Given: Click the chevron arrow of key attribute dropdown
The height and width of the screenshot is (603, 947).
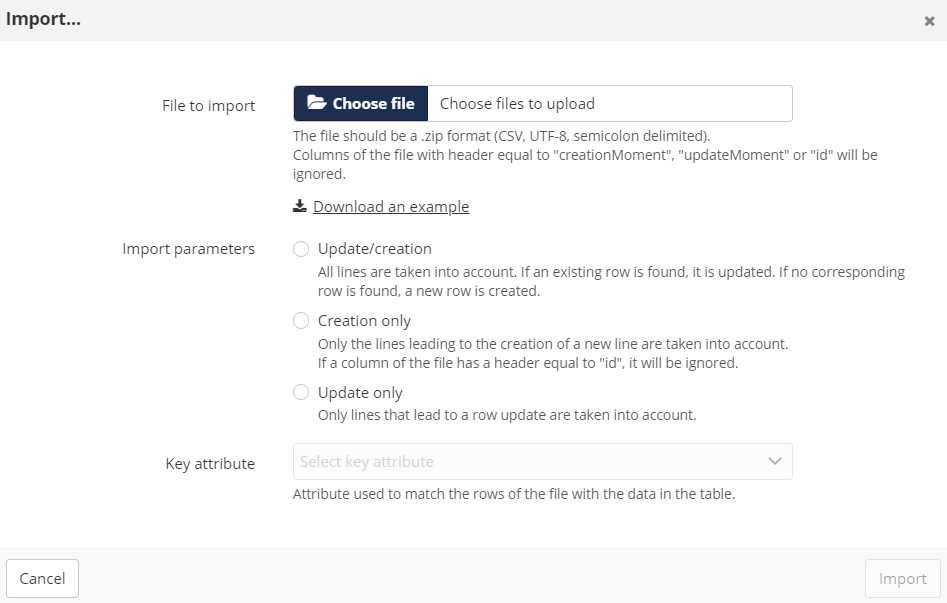Looking at the screenshot, I should pyautogui.click(x=774, y=461).
